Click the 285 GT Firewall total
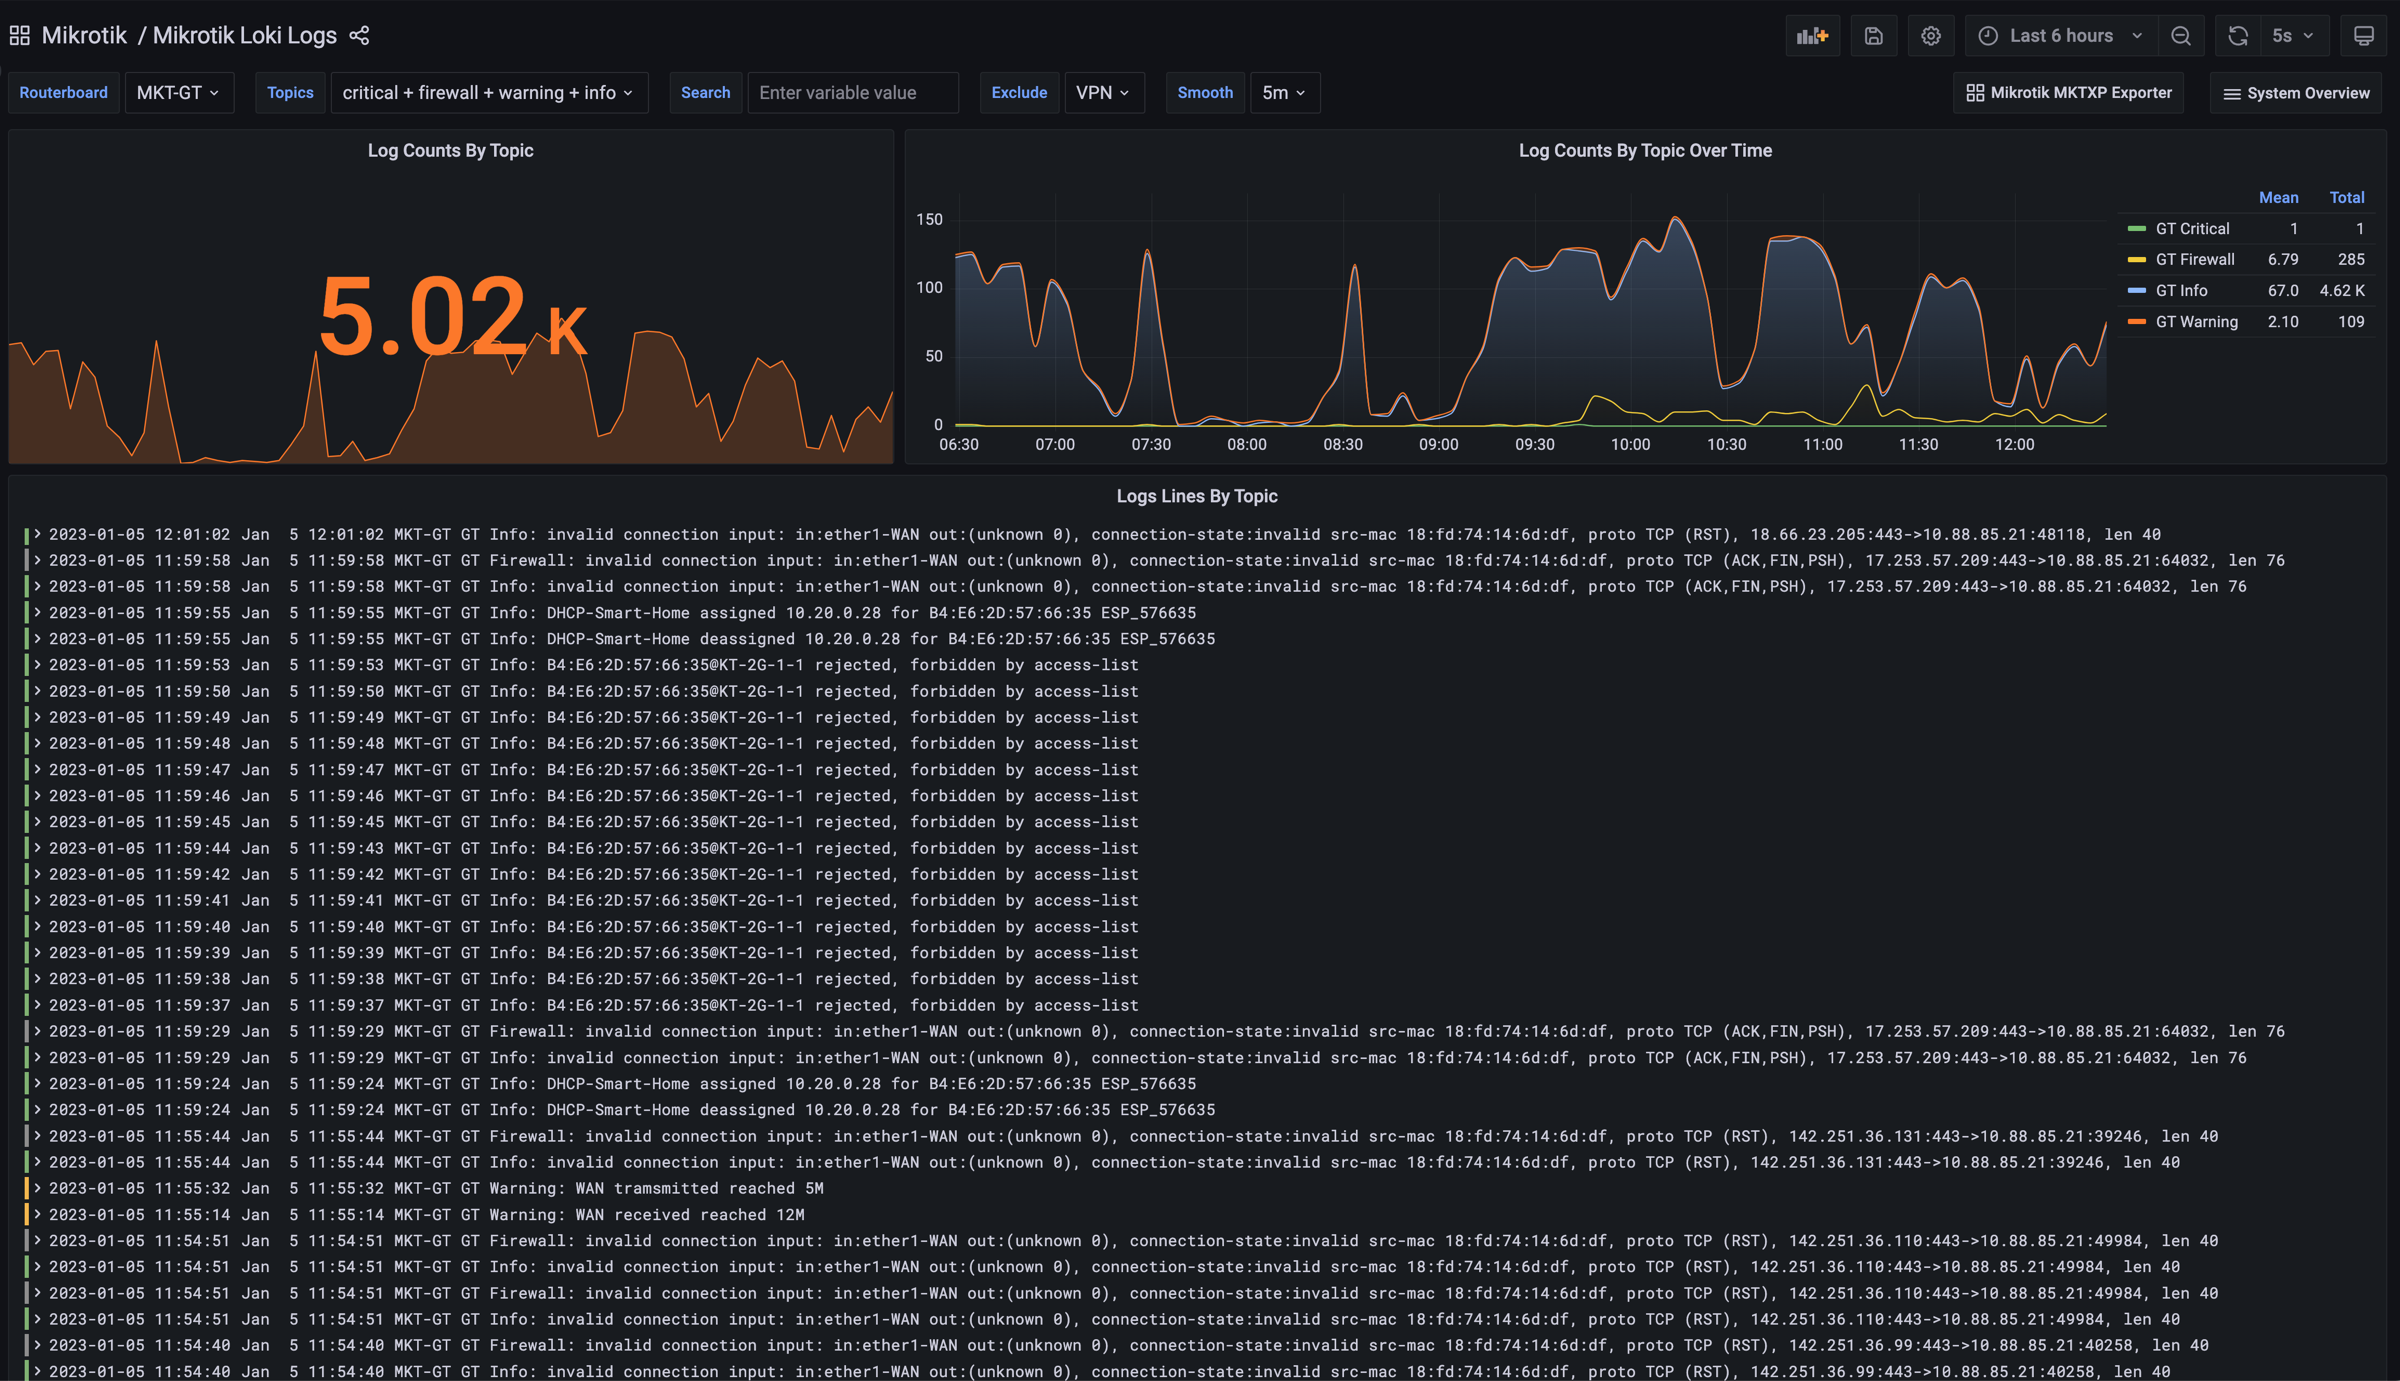 click(x=2351, y=260)
